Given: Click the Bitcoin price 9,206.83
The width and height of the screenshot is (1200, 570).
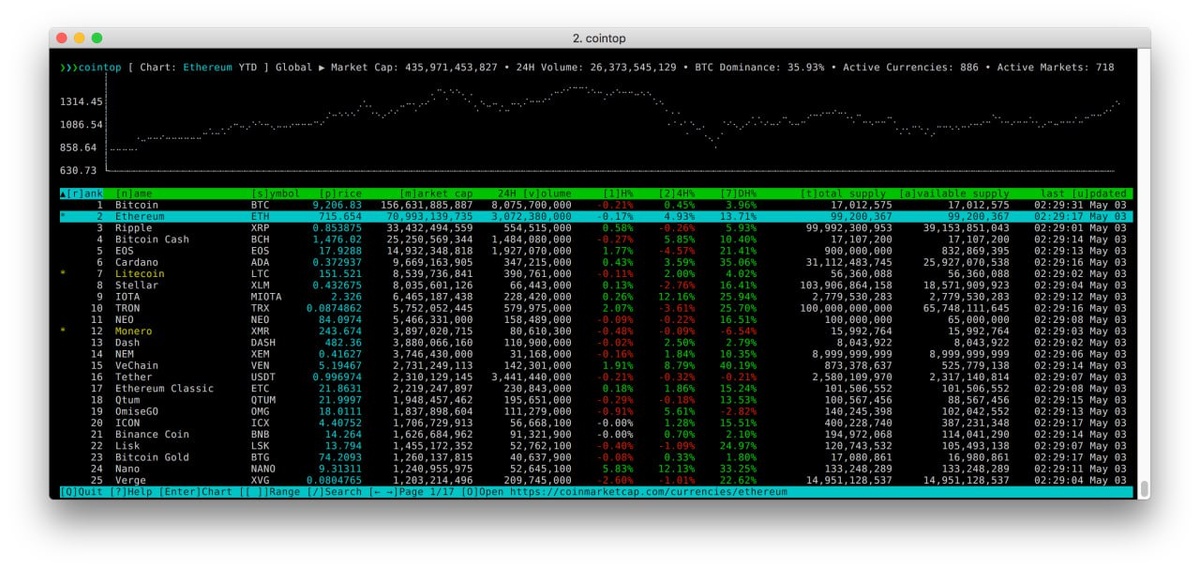Looking at the screenshot, I should tap(338, 205).
